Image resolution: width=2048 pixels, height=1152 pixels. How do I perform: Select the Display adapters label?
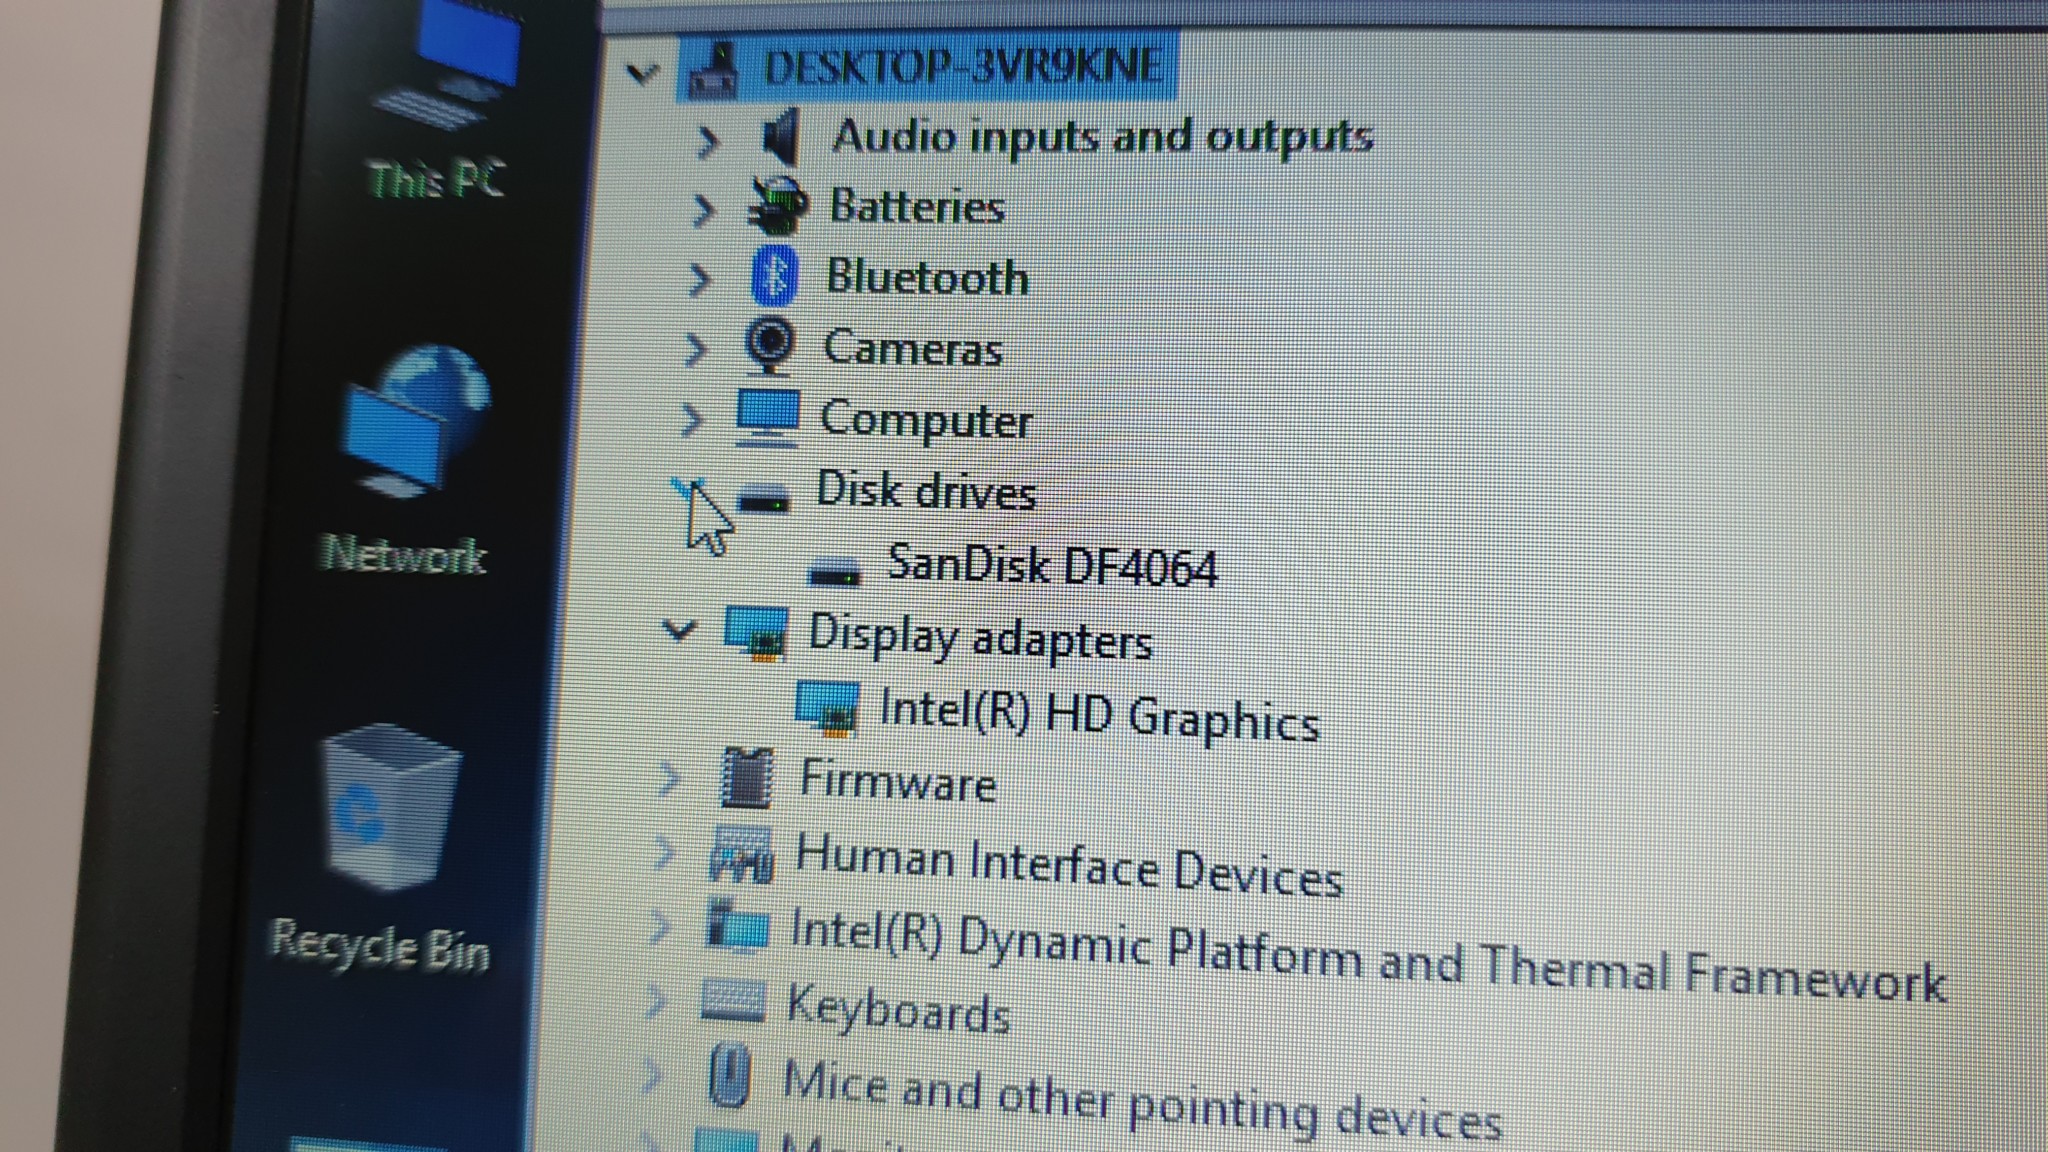pyautogui.click(x=980, y=637)
